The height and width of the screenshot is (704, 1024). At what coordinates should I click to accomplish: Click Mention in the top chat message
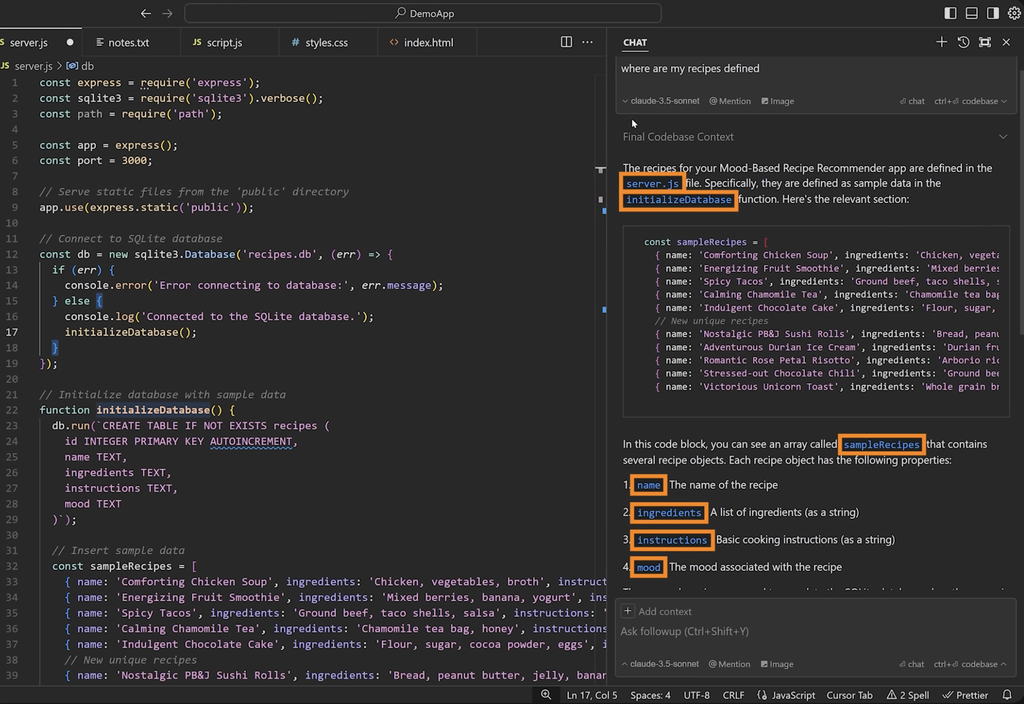(x=730, y=101)
